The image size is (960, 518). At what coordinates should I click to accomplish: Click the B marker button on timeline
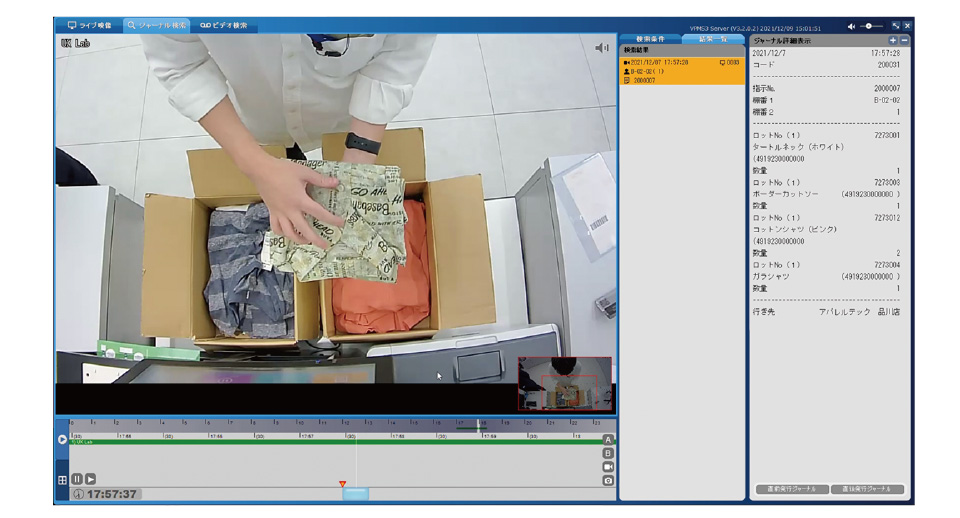coord(608,453)
